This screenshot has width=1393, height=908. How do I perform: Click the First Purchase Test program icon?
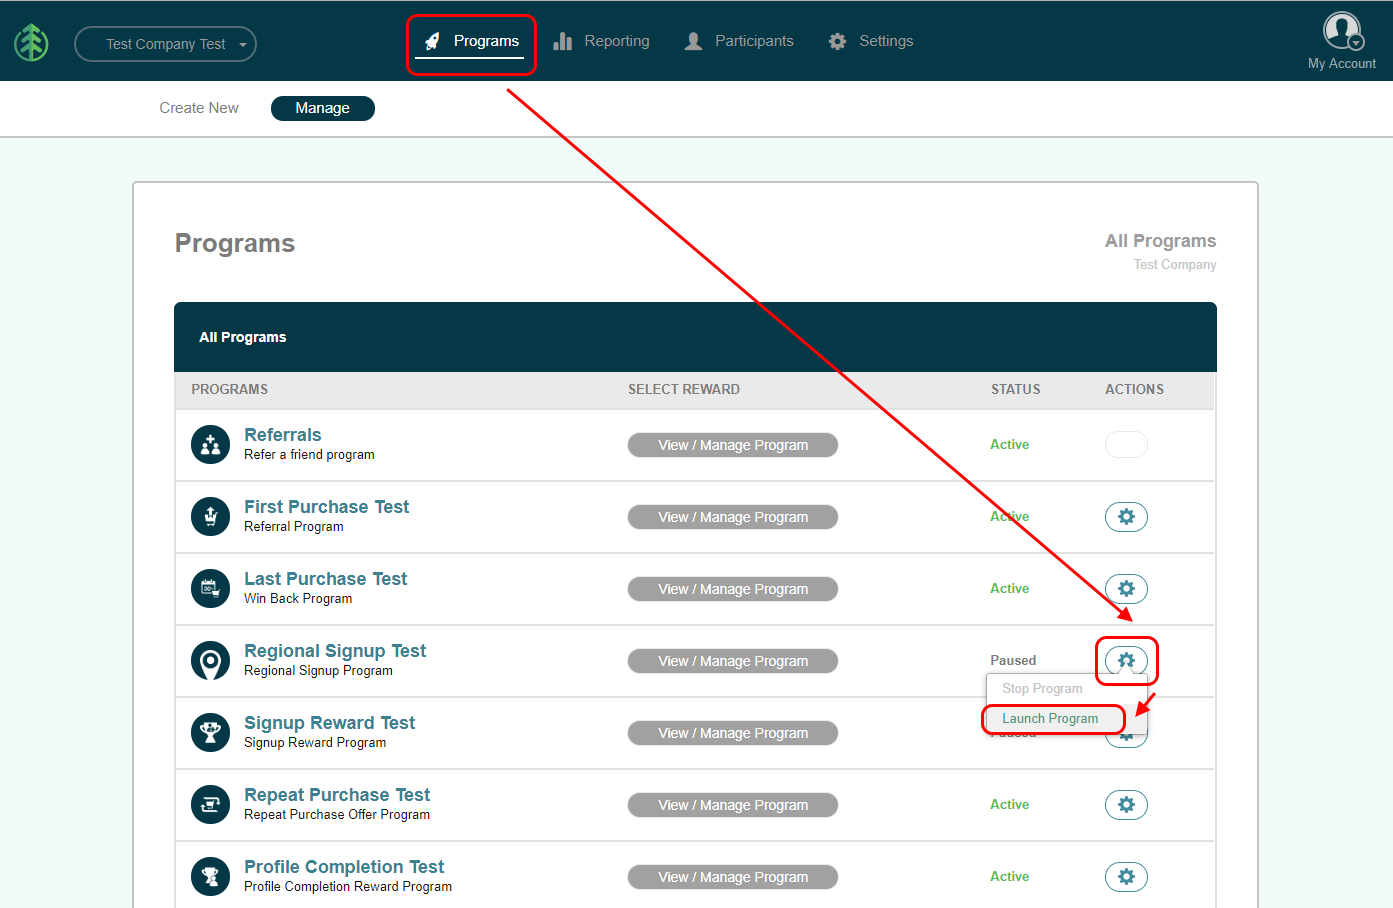pos(210,517)
